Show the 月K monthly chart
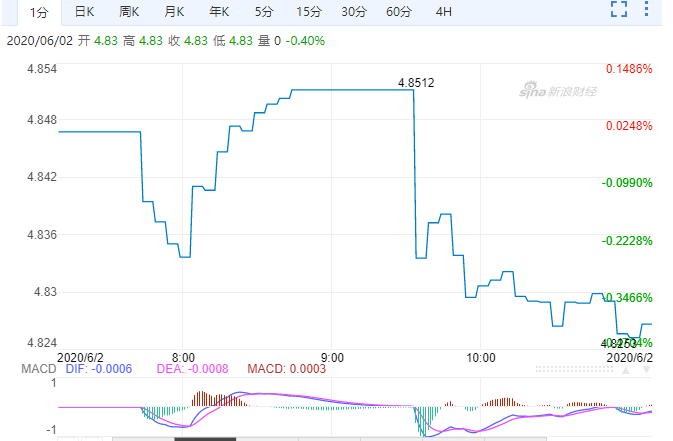Image resolution: width=673 pixels, height=441 pixels. [x=174, y=12]
